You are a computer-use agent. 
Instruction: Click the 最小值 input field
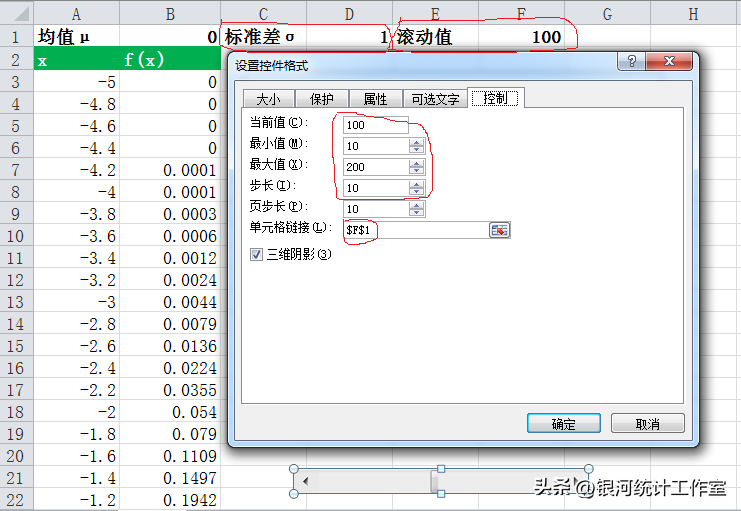(376, 146)
